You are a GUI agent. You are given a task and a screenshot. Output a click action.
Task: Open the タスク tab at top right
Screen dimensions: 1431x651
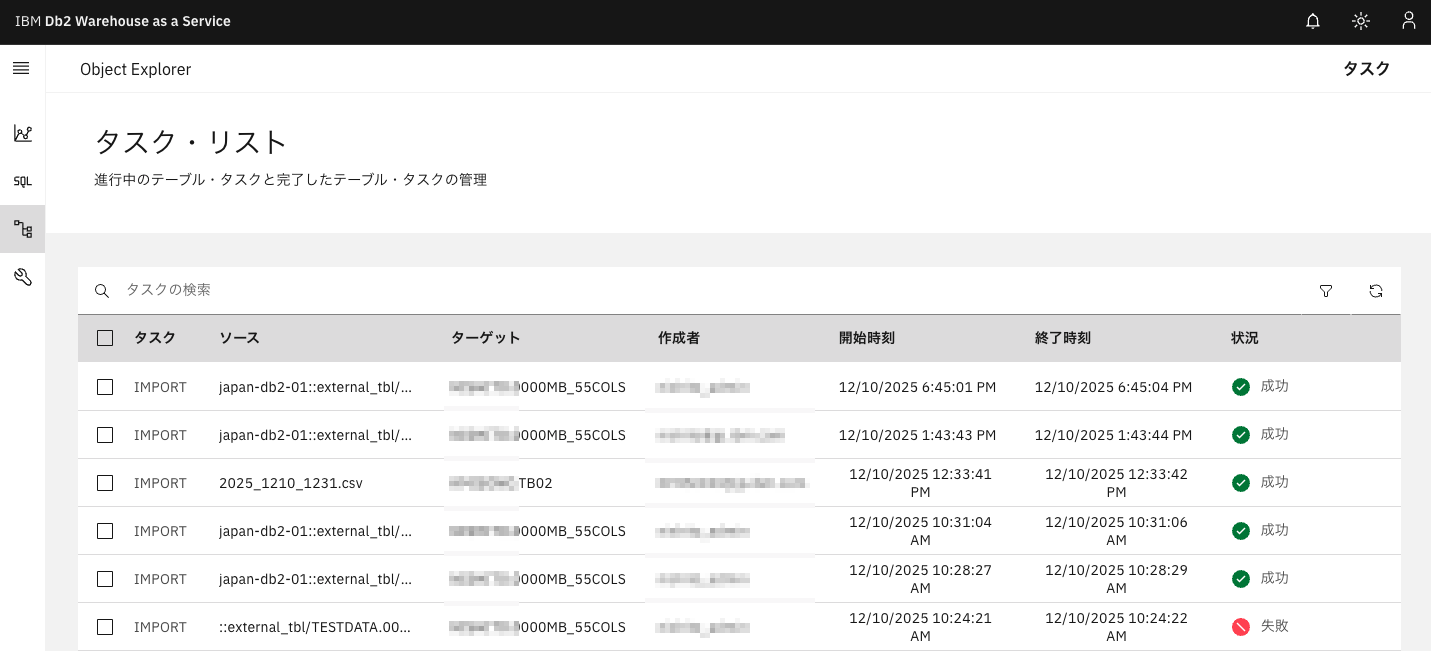coord(1366,69)
